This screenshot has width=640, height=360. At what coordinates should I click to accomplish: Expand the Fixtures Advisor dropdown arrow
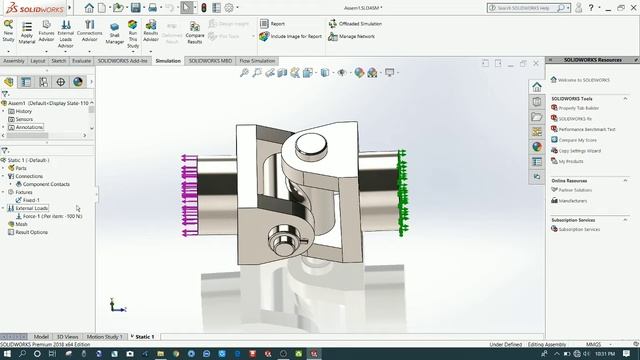[x=46, y=51]
